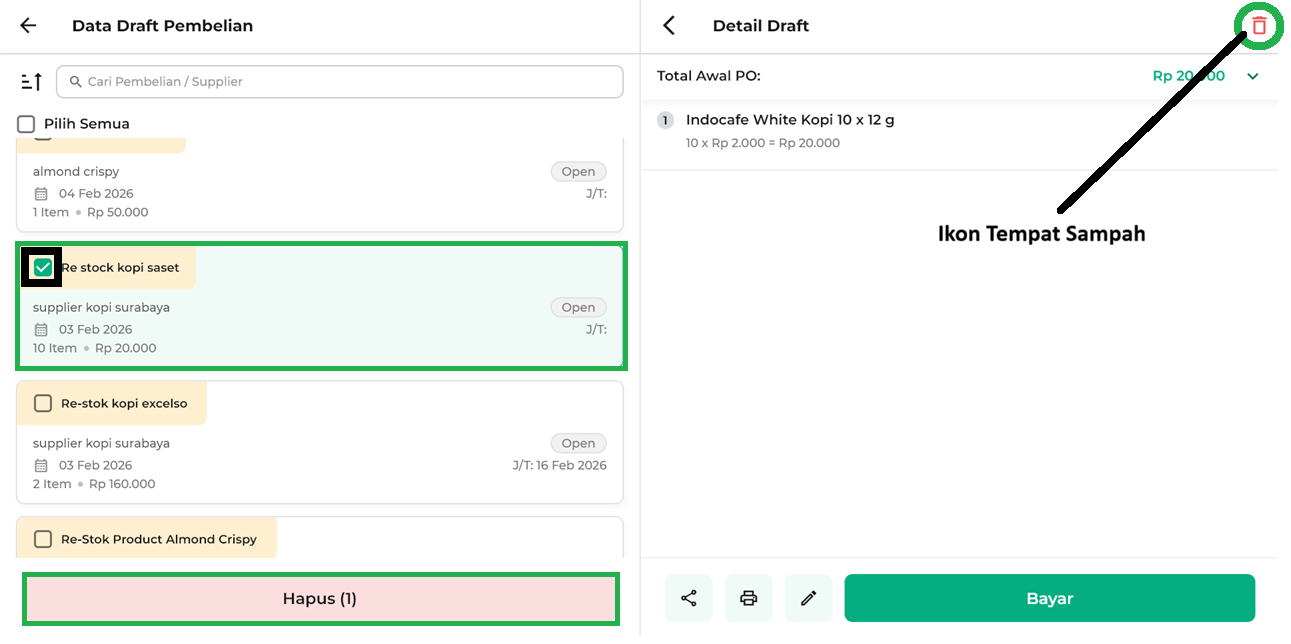The width and height of the screenshot is (1291, 644).
Task: Click the search magnifier icon
Action: [75, 82]
